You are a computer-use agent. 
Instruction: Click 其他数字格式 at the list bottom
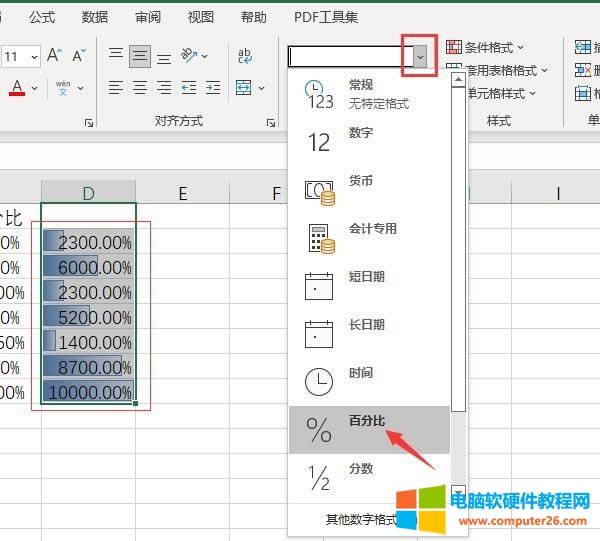(361, 519)
